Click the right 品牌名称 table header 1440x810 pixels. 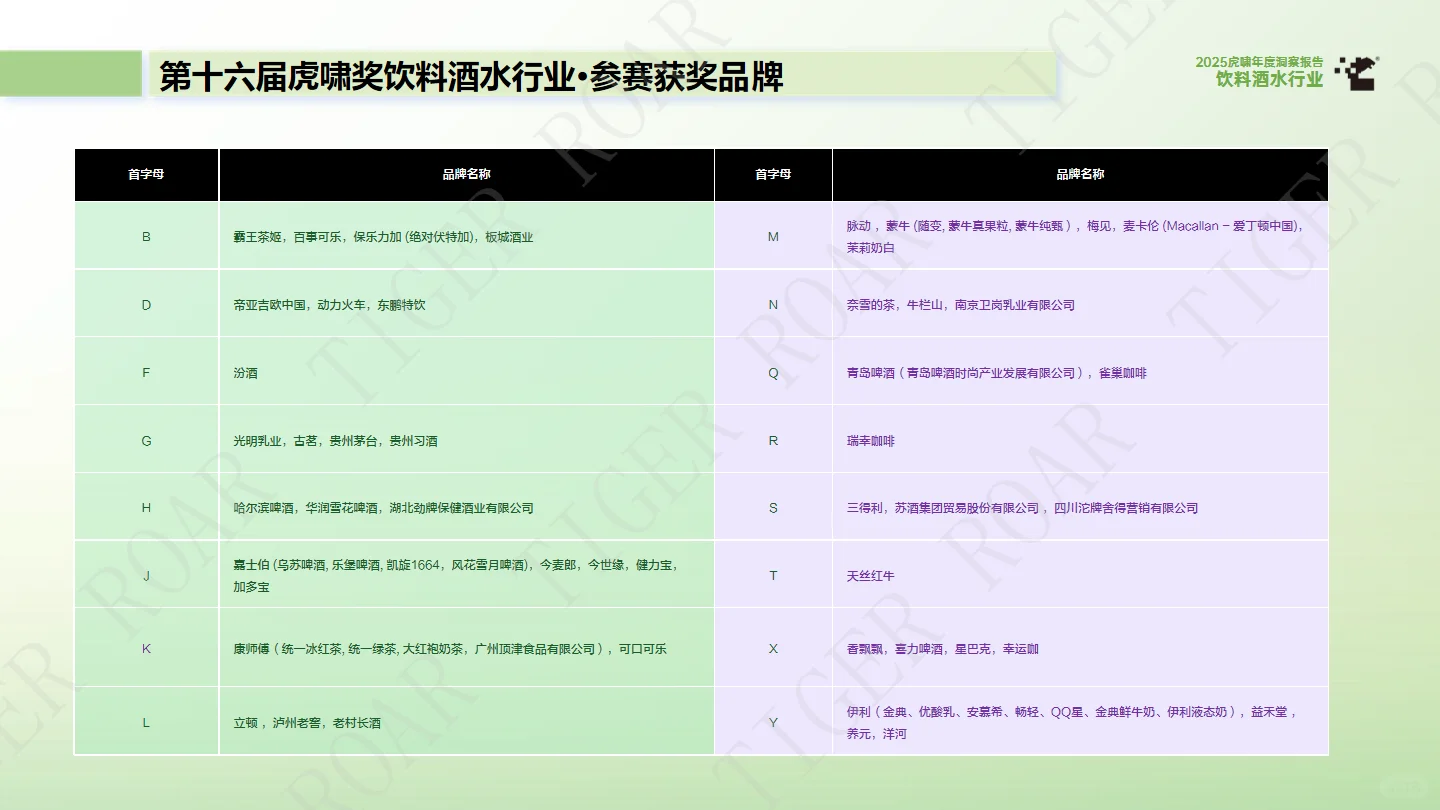1079,174
